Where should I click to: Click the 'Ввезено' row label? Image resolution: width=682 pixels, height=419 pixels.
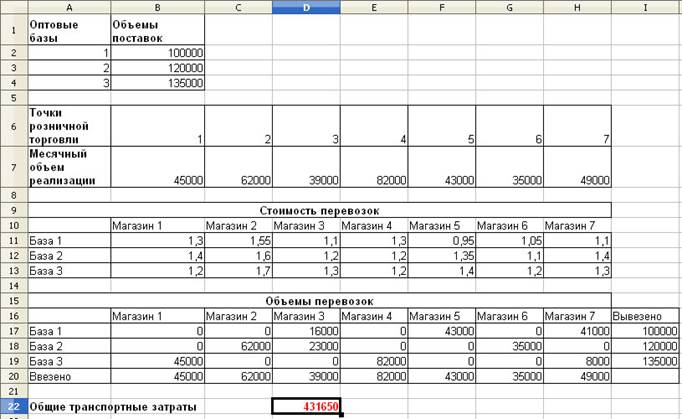(69, 376)
